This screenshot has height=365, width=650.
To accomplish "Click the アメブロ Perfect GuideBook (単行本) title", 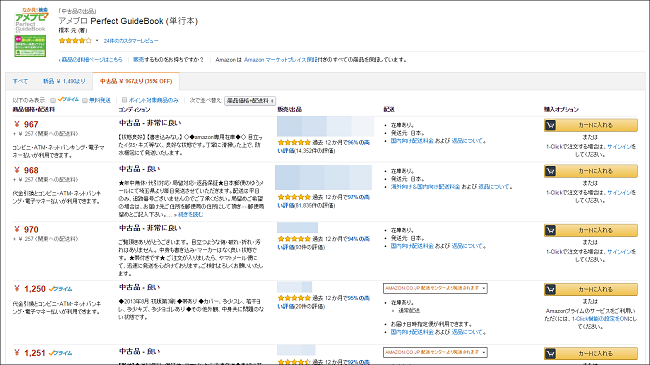I will (128, 21).
